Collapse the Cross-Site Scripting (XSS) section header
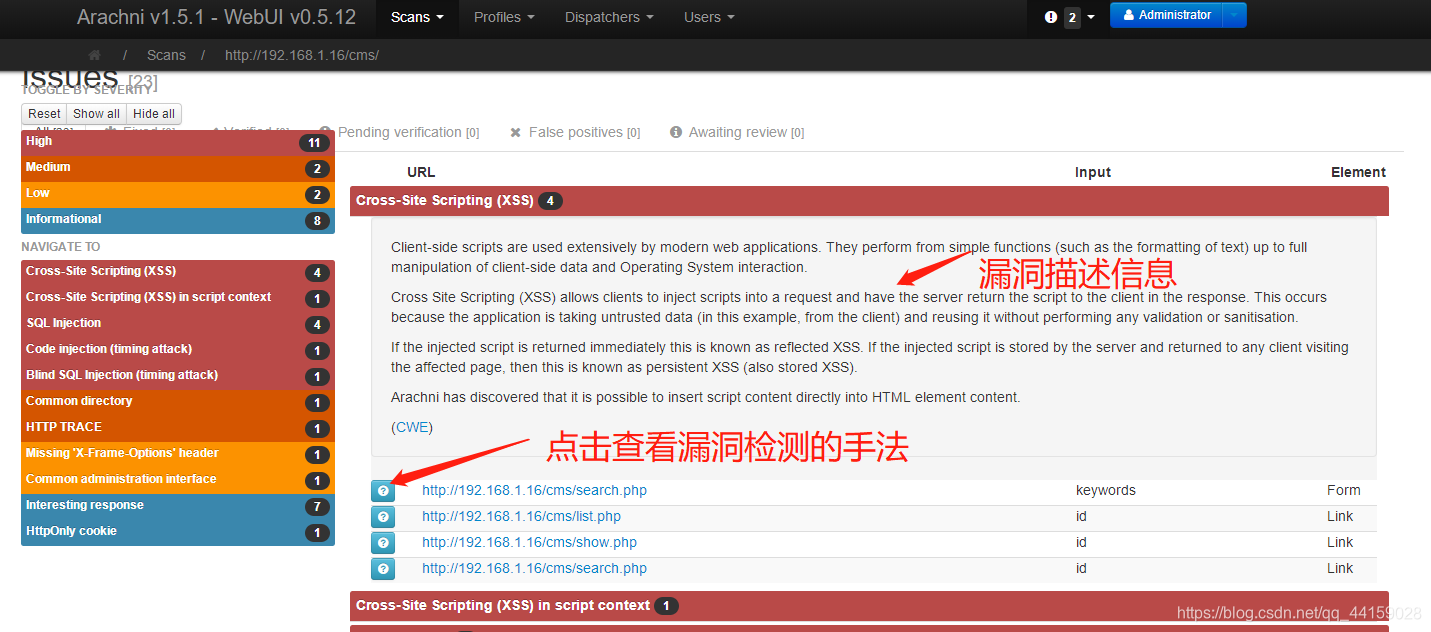The image size is (1431, 632). (x=869, y=201)
